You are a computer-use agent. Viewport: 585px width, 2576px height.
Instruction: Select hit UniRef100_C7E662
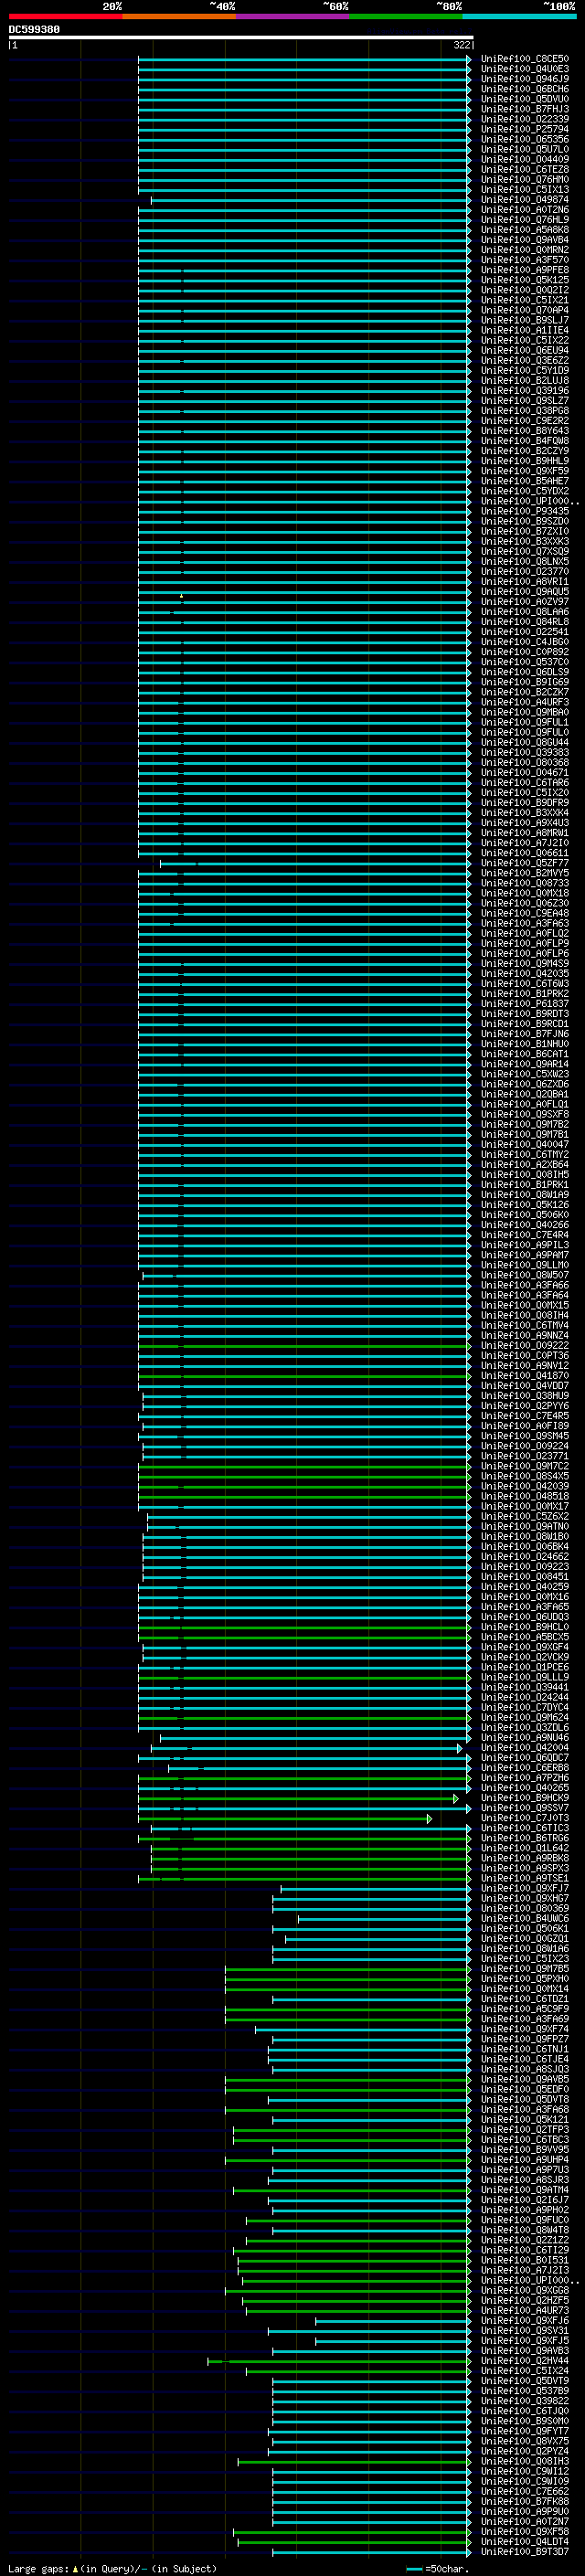(x=525, y=2491)
